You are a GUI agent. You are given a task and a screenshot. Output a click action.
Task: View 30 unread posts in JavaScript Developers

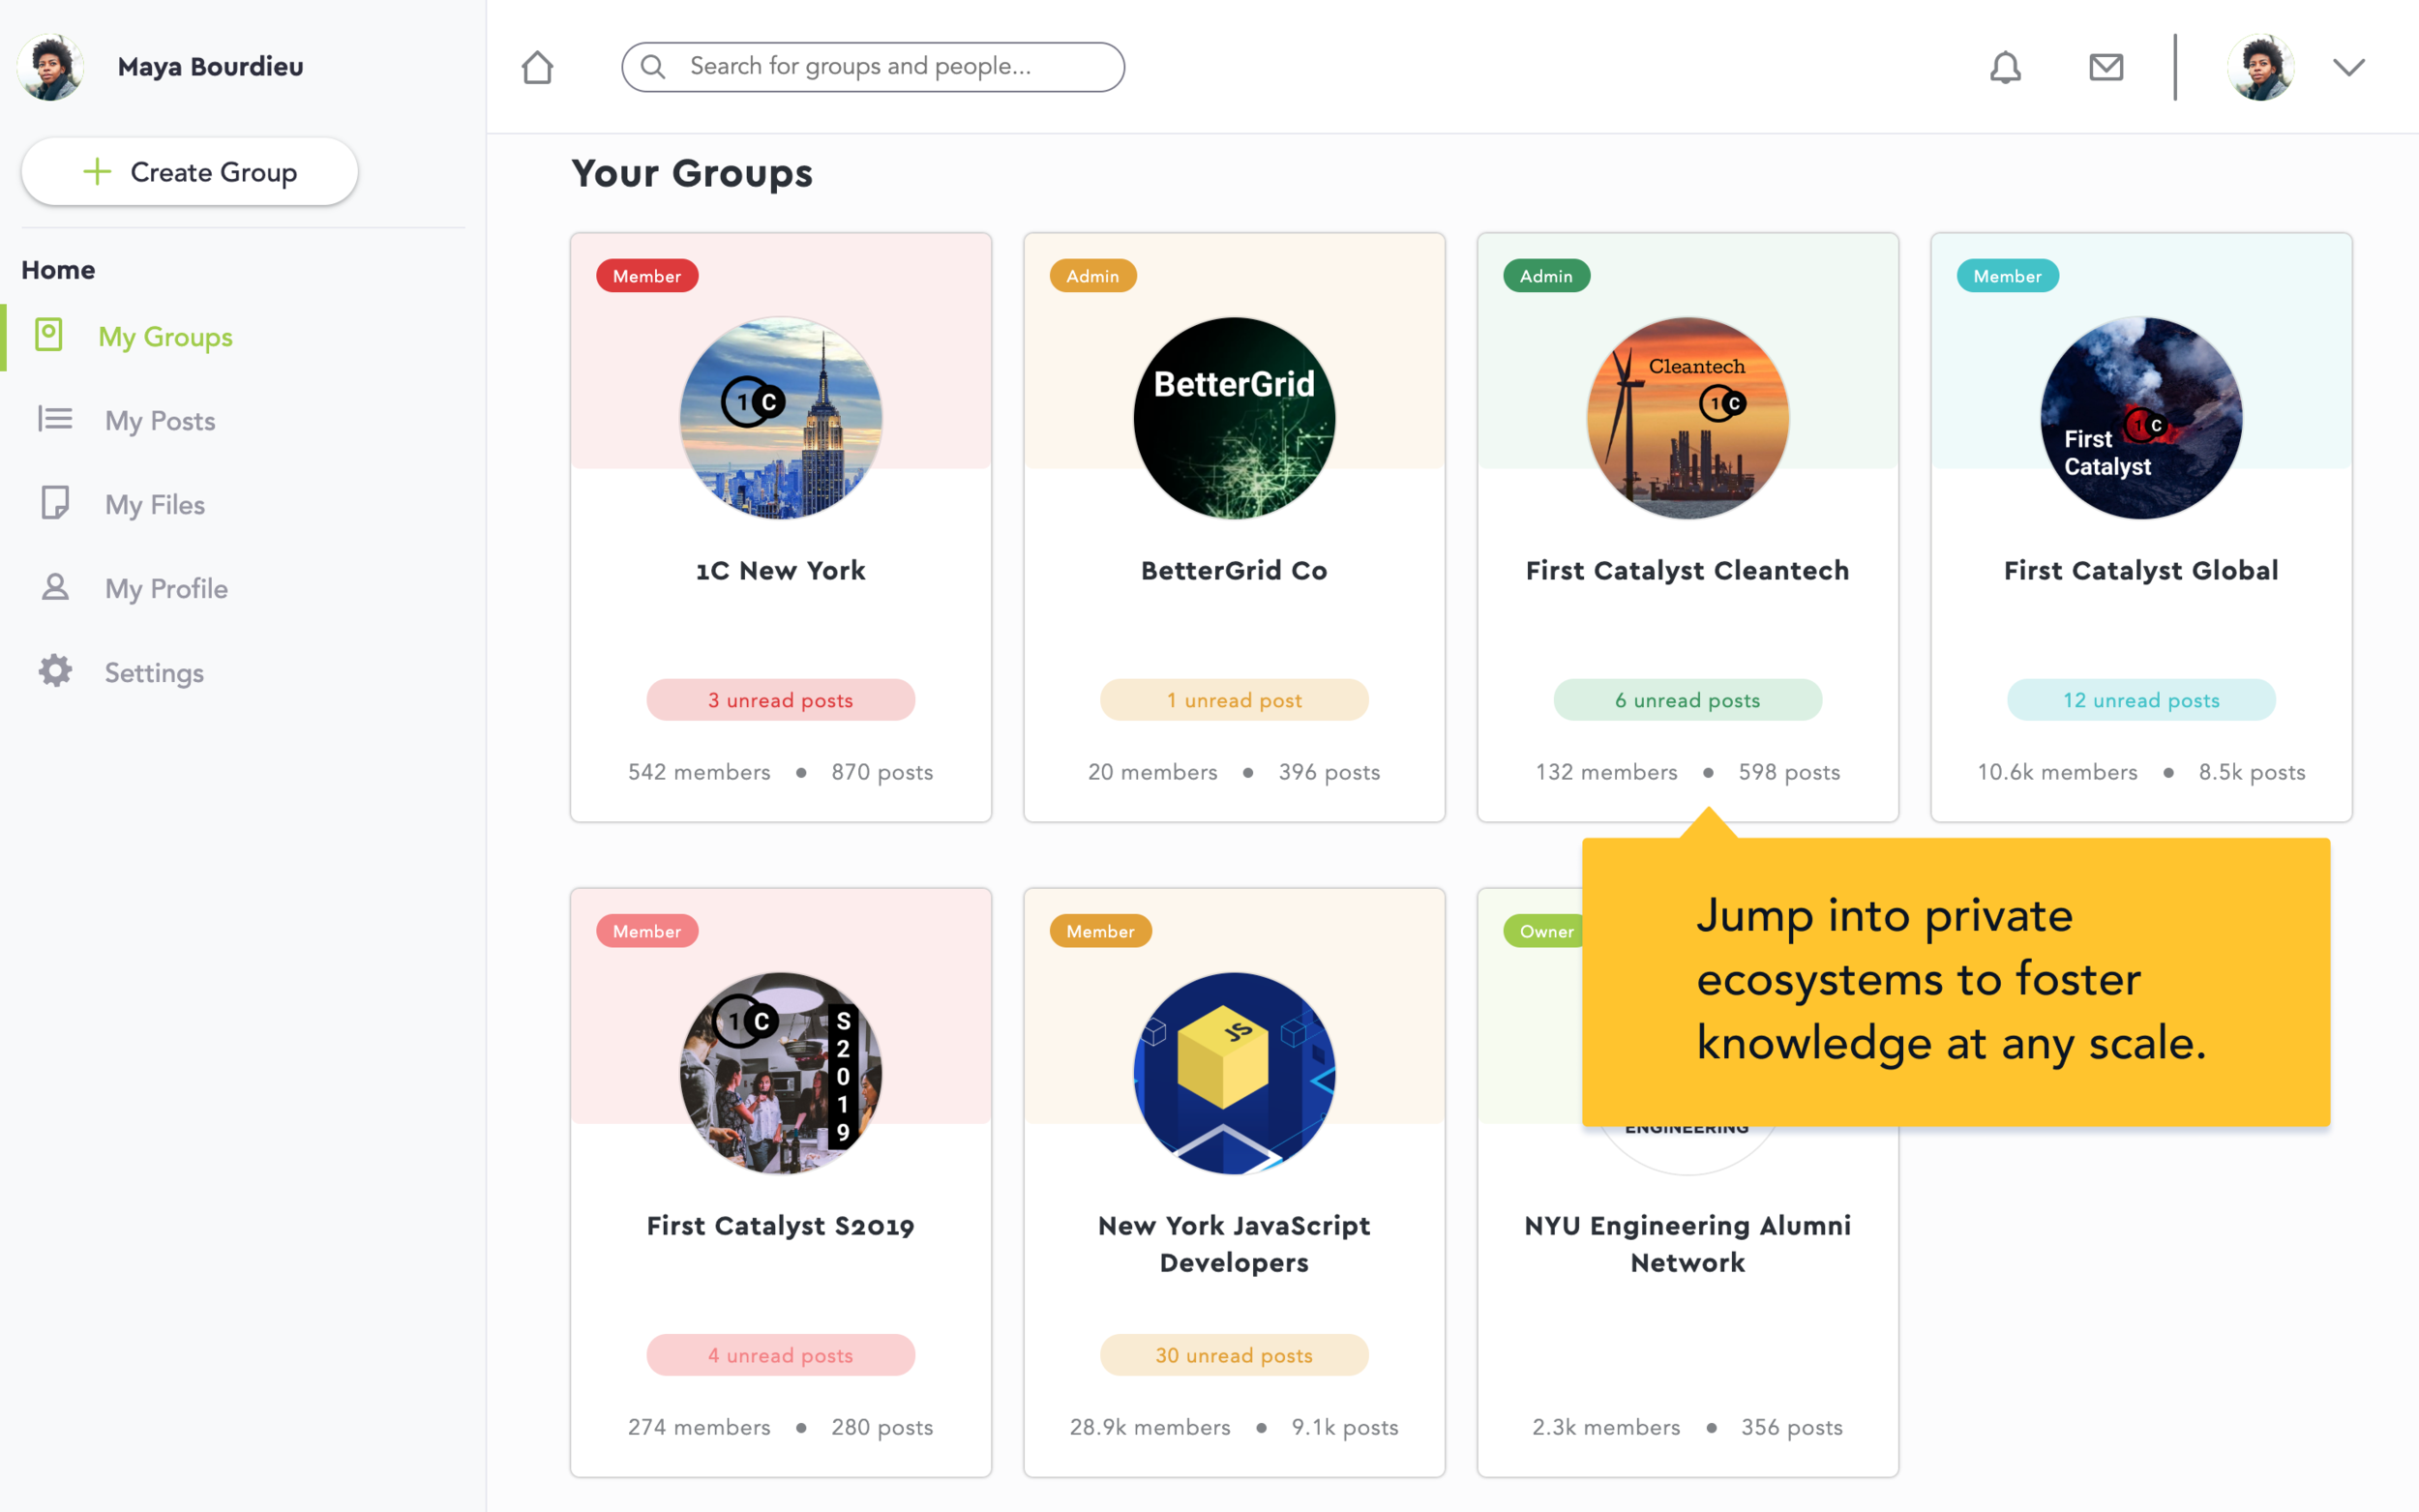1234,1355
